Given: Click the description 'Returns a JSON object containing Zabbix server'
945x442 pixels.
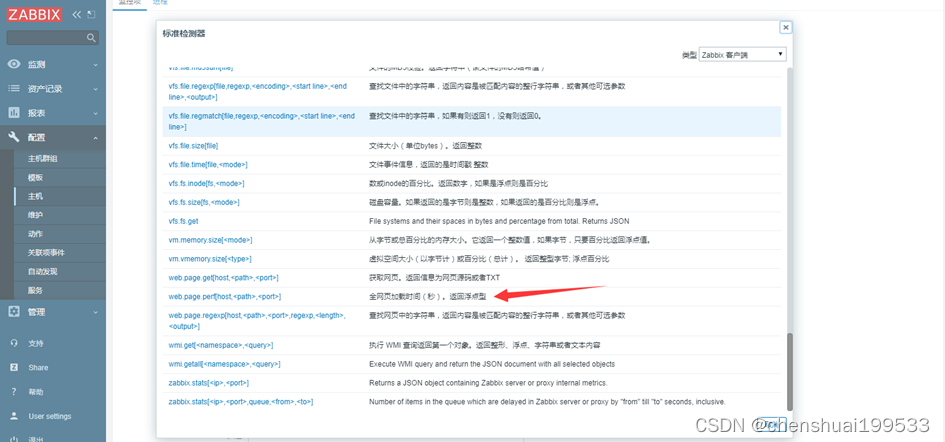Looking at the screenshot, I should pos(488,383).
